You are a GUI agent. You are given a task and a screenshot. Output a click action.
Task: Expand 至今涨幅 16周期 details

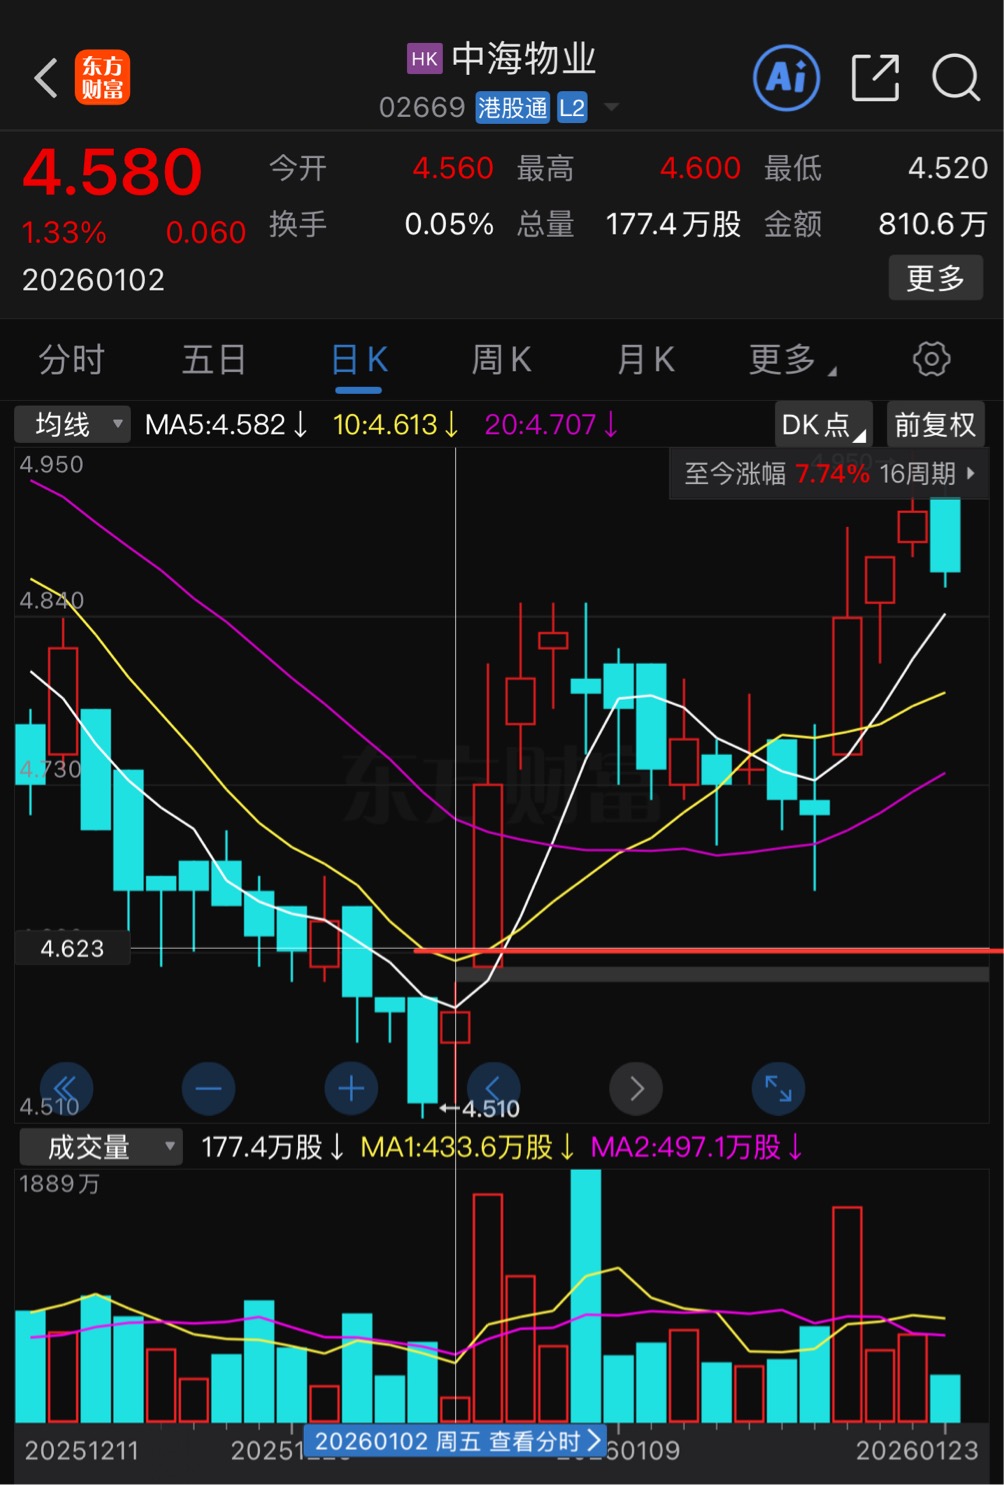point(829,473)
